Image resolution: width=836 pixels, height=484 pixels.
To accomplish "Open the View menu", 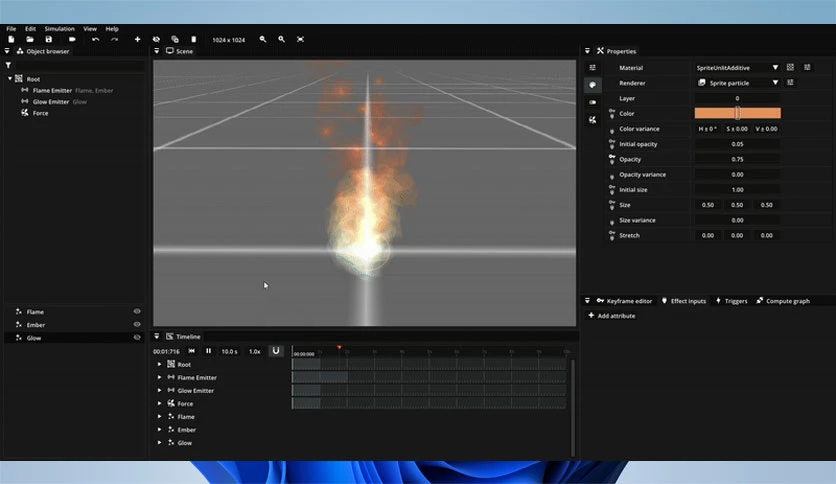I will tap(90, 29).
